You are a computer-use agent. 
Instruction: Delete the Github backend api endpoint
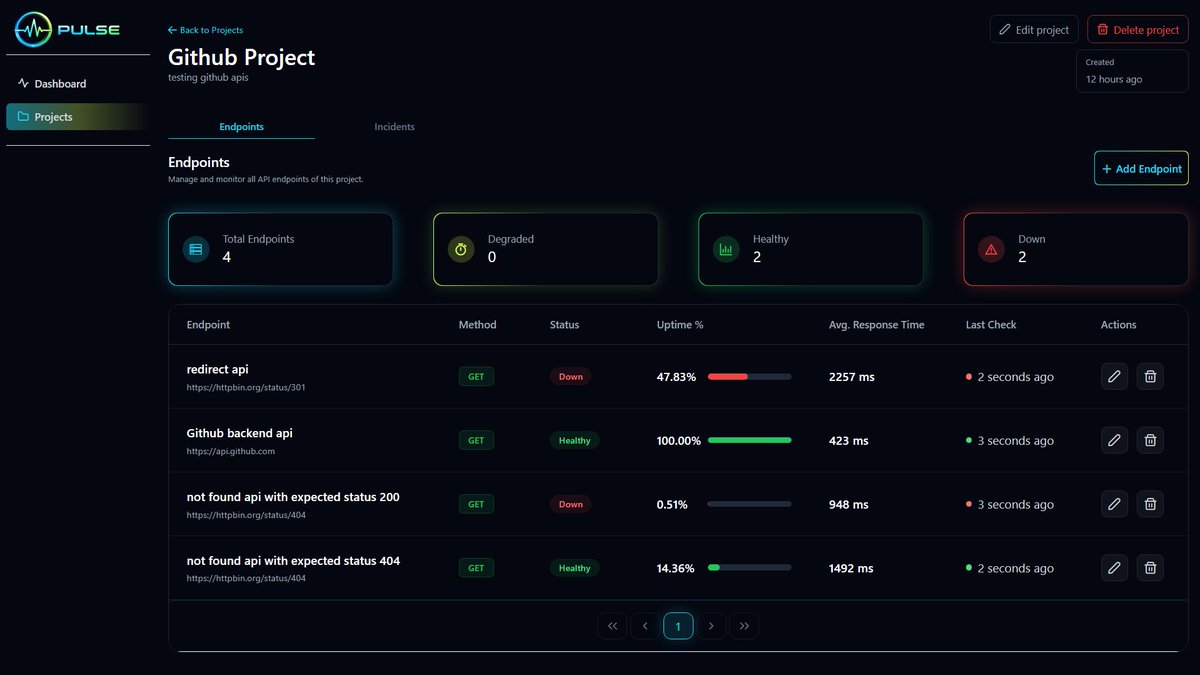[x=1150, y=440]
